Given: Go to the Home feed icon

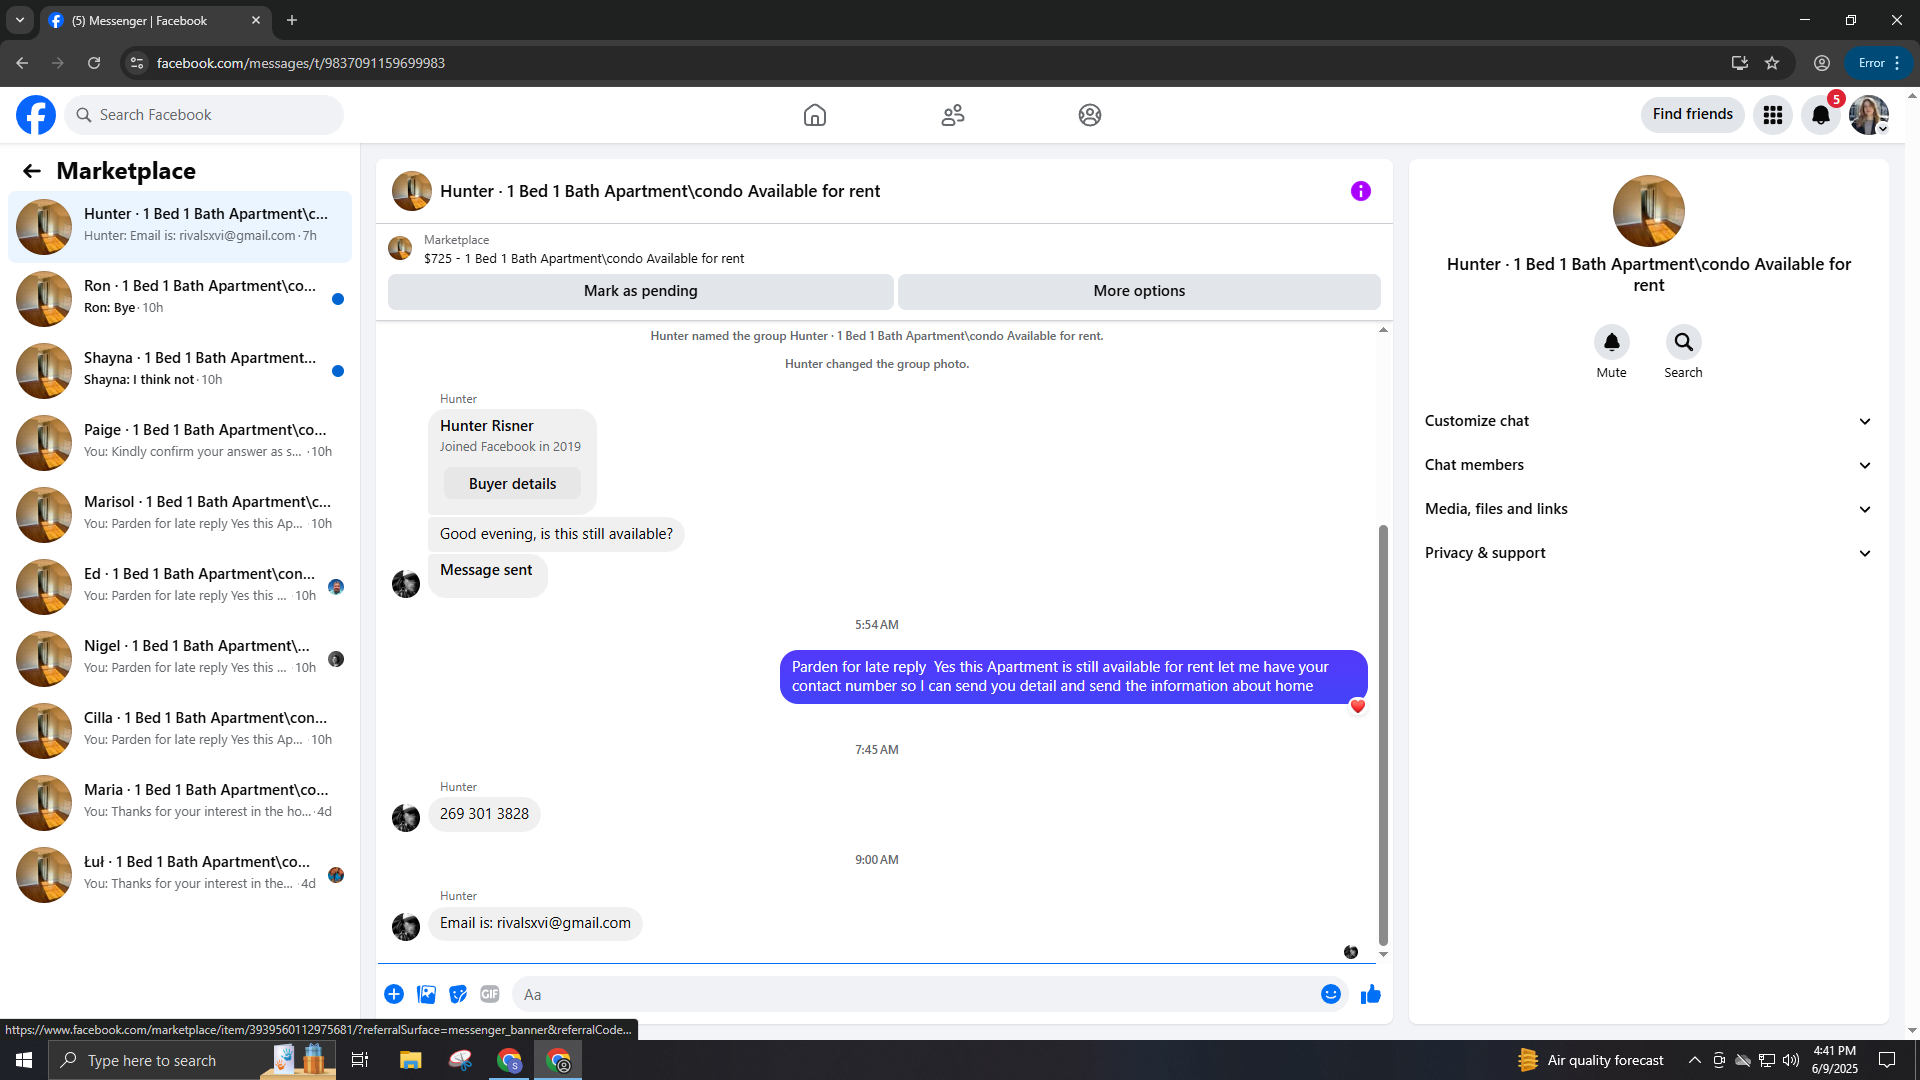Looking at the screenshot, I should (x=815, y=115).
